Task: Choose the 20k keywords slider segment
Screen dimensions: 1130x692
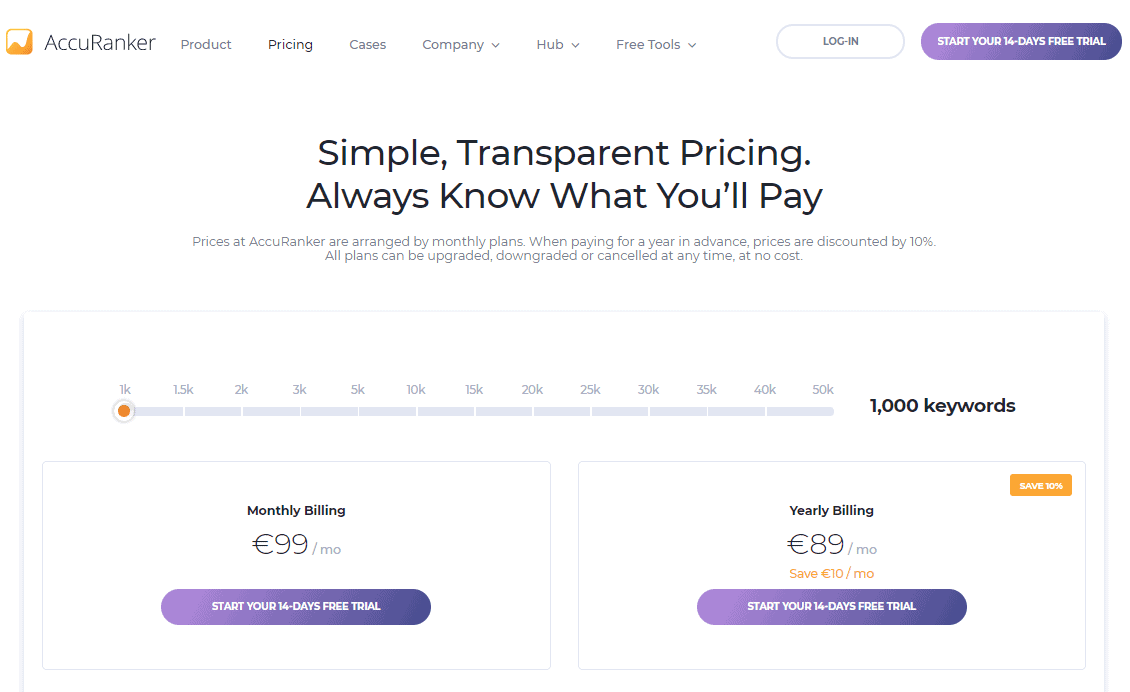Action: [533, 411]
